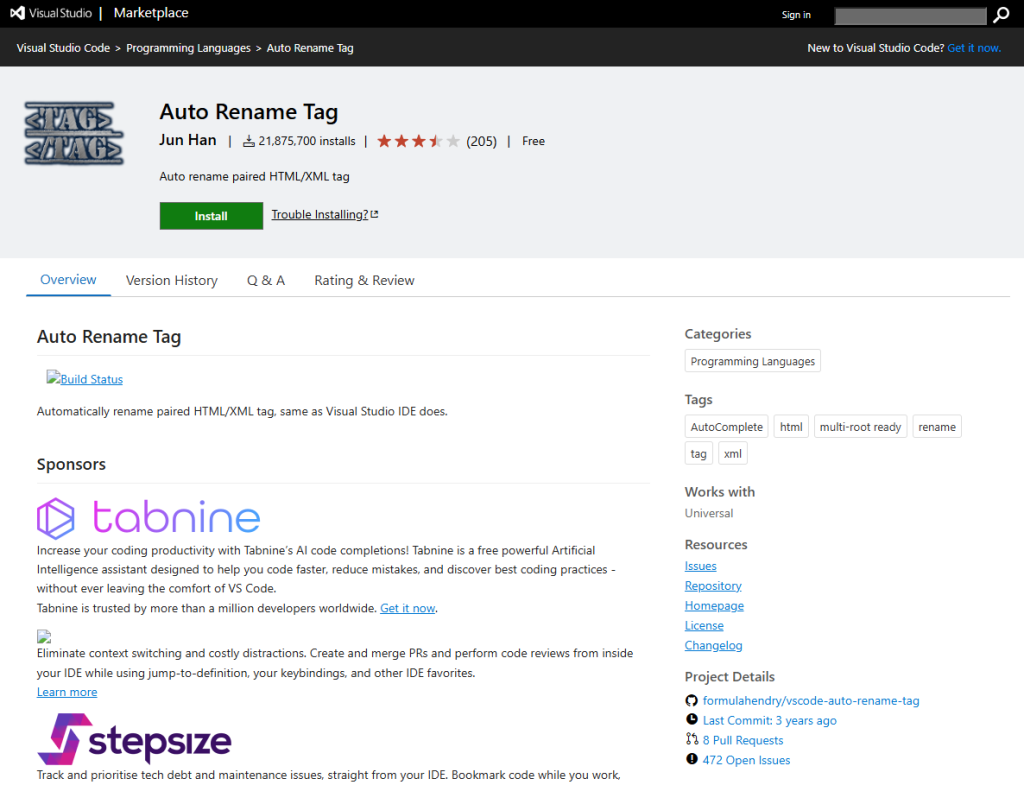1024x785 pixels.
Task: Click the downloads icon beside installs count
Action: [249, 141]
